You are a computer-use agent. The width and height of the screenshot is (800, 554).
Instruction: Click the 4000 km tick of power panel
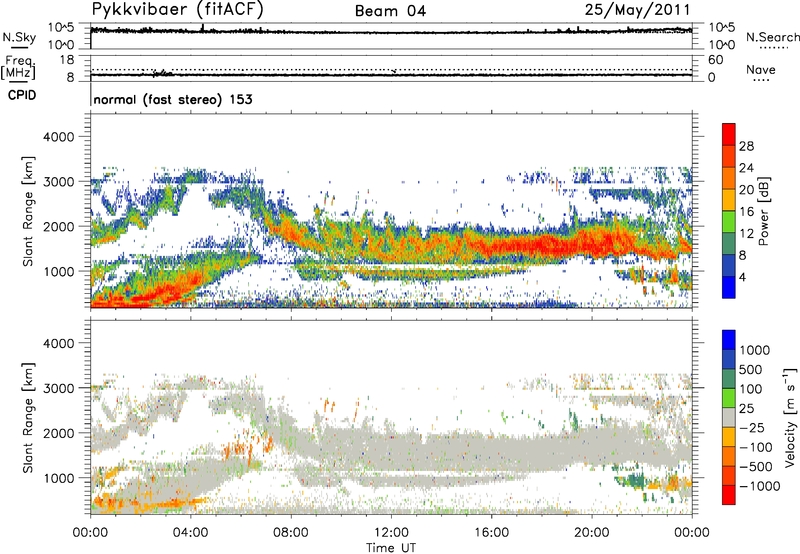point(59,137)
